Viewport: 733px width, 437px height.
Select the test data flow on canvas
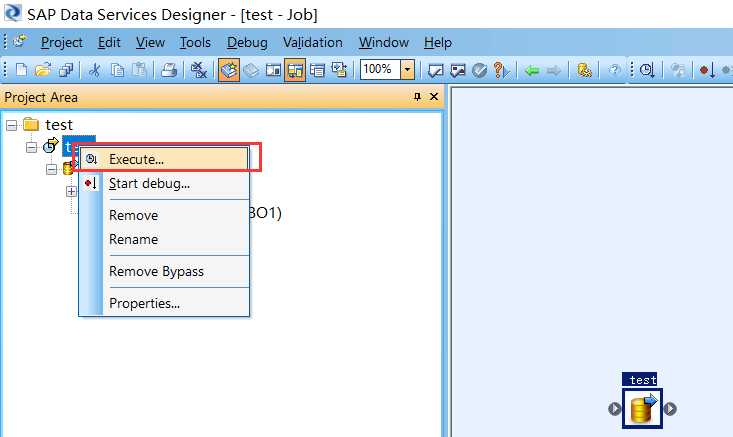642,408
